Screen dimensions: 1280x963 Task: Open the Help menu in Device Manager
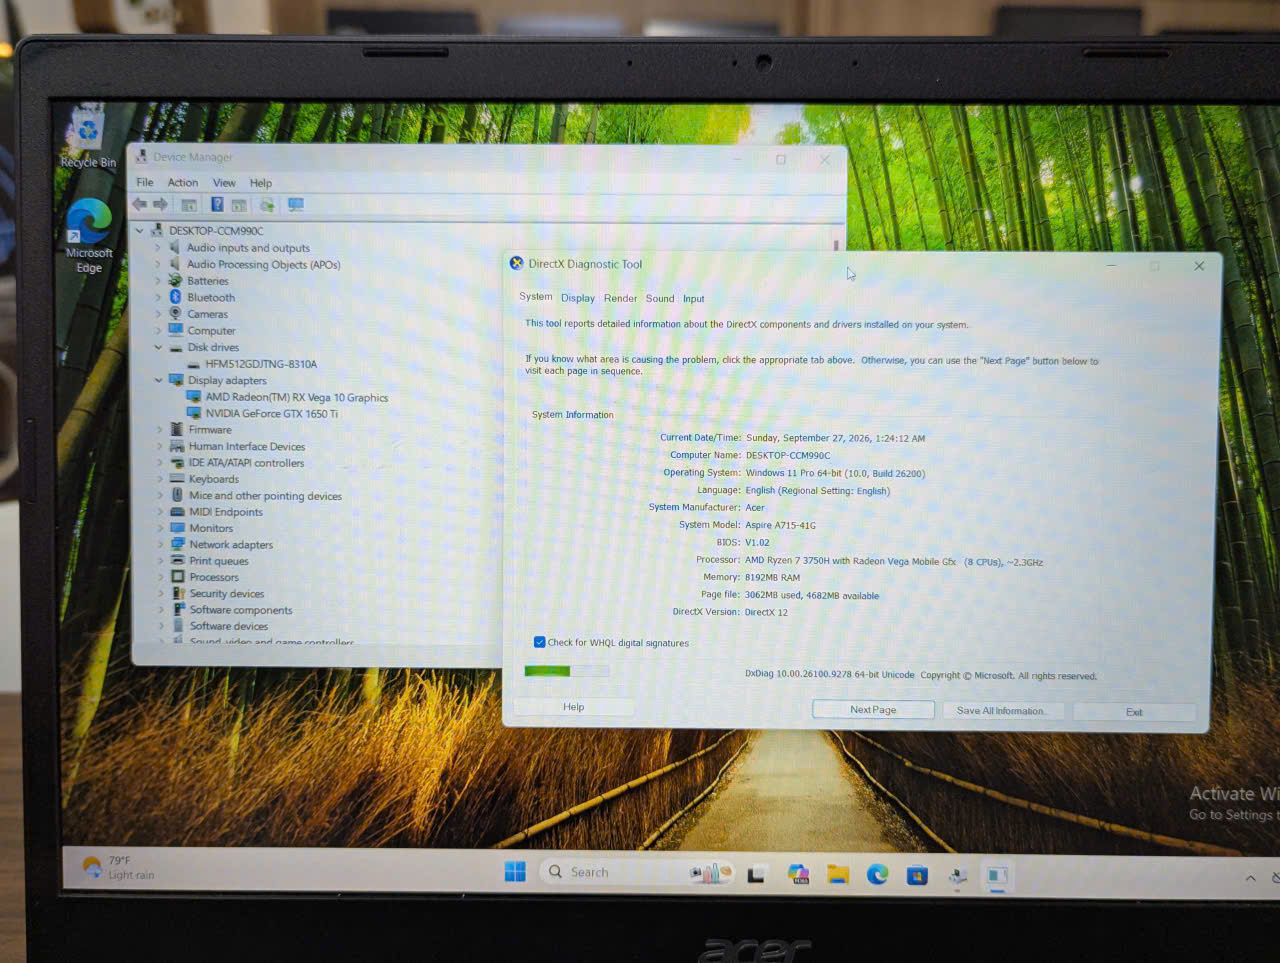[x=261, y=183]
